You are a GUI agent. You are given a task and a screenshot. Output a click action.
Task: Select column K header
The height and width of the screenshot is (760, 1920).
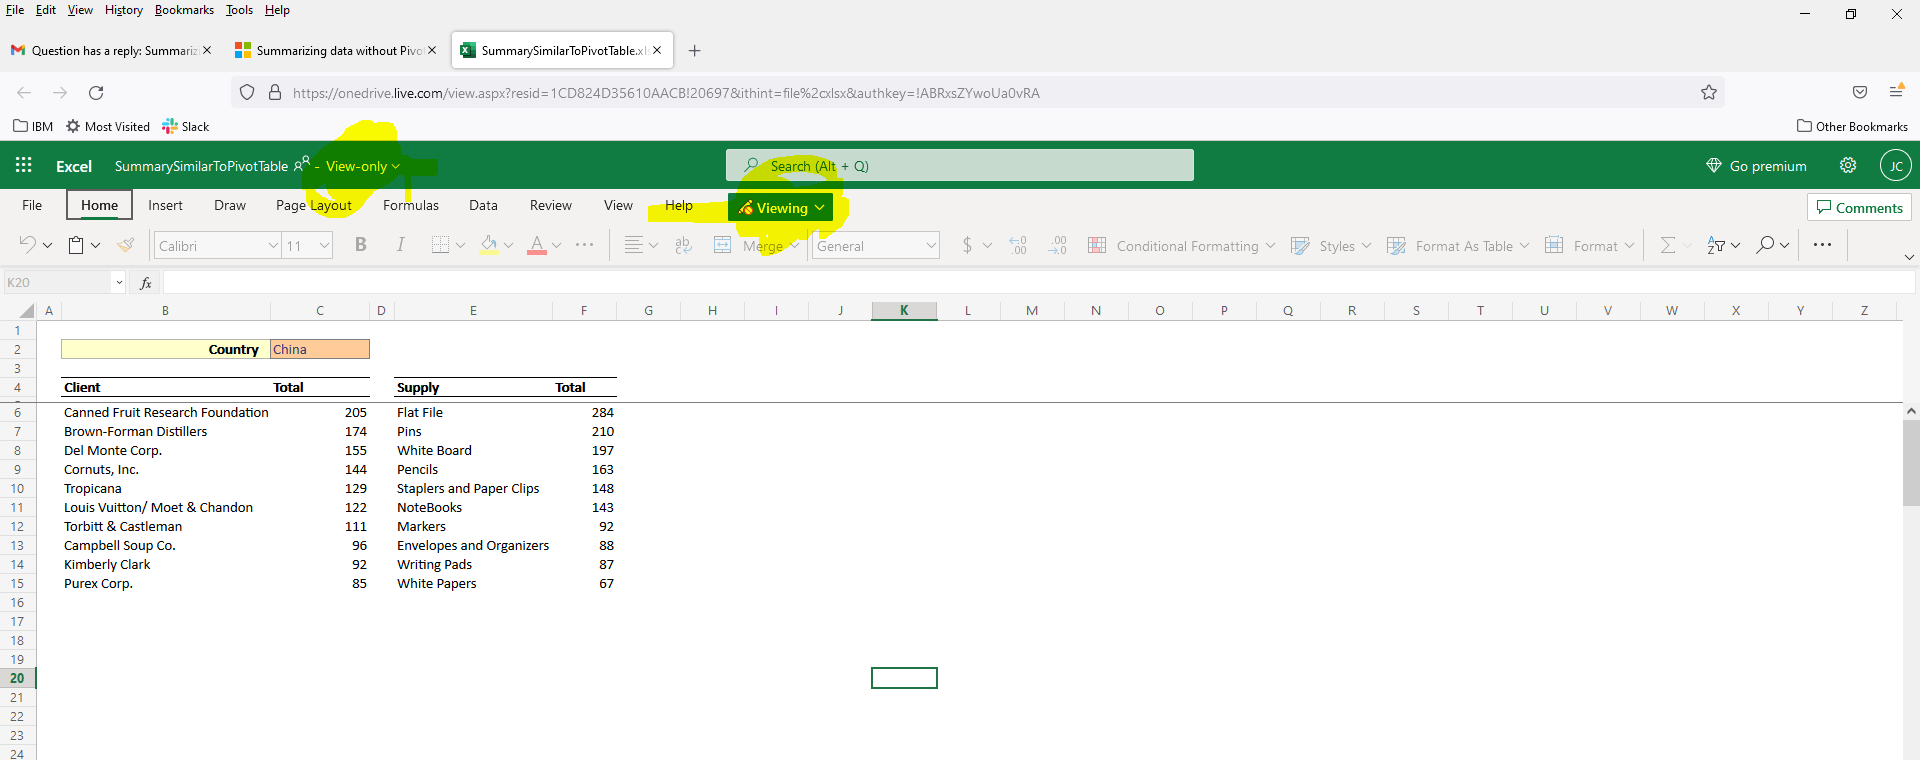tap(904, 311)
